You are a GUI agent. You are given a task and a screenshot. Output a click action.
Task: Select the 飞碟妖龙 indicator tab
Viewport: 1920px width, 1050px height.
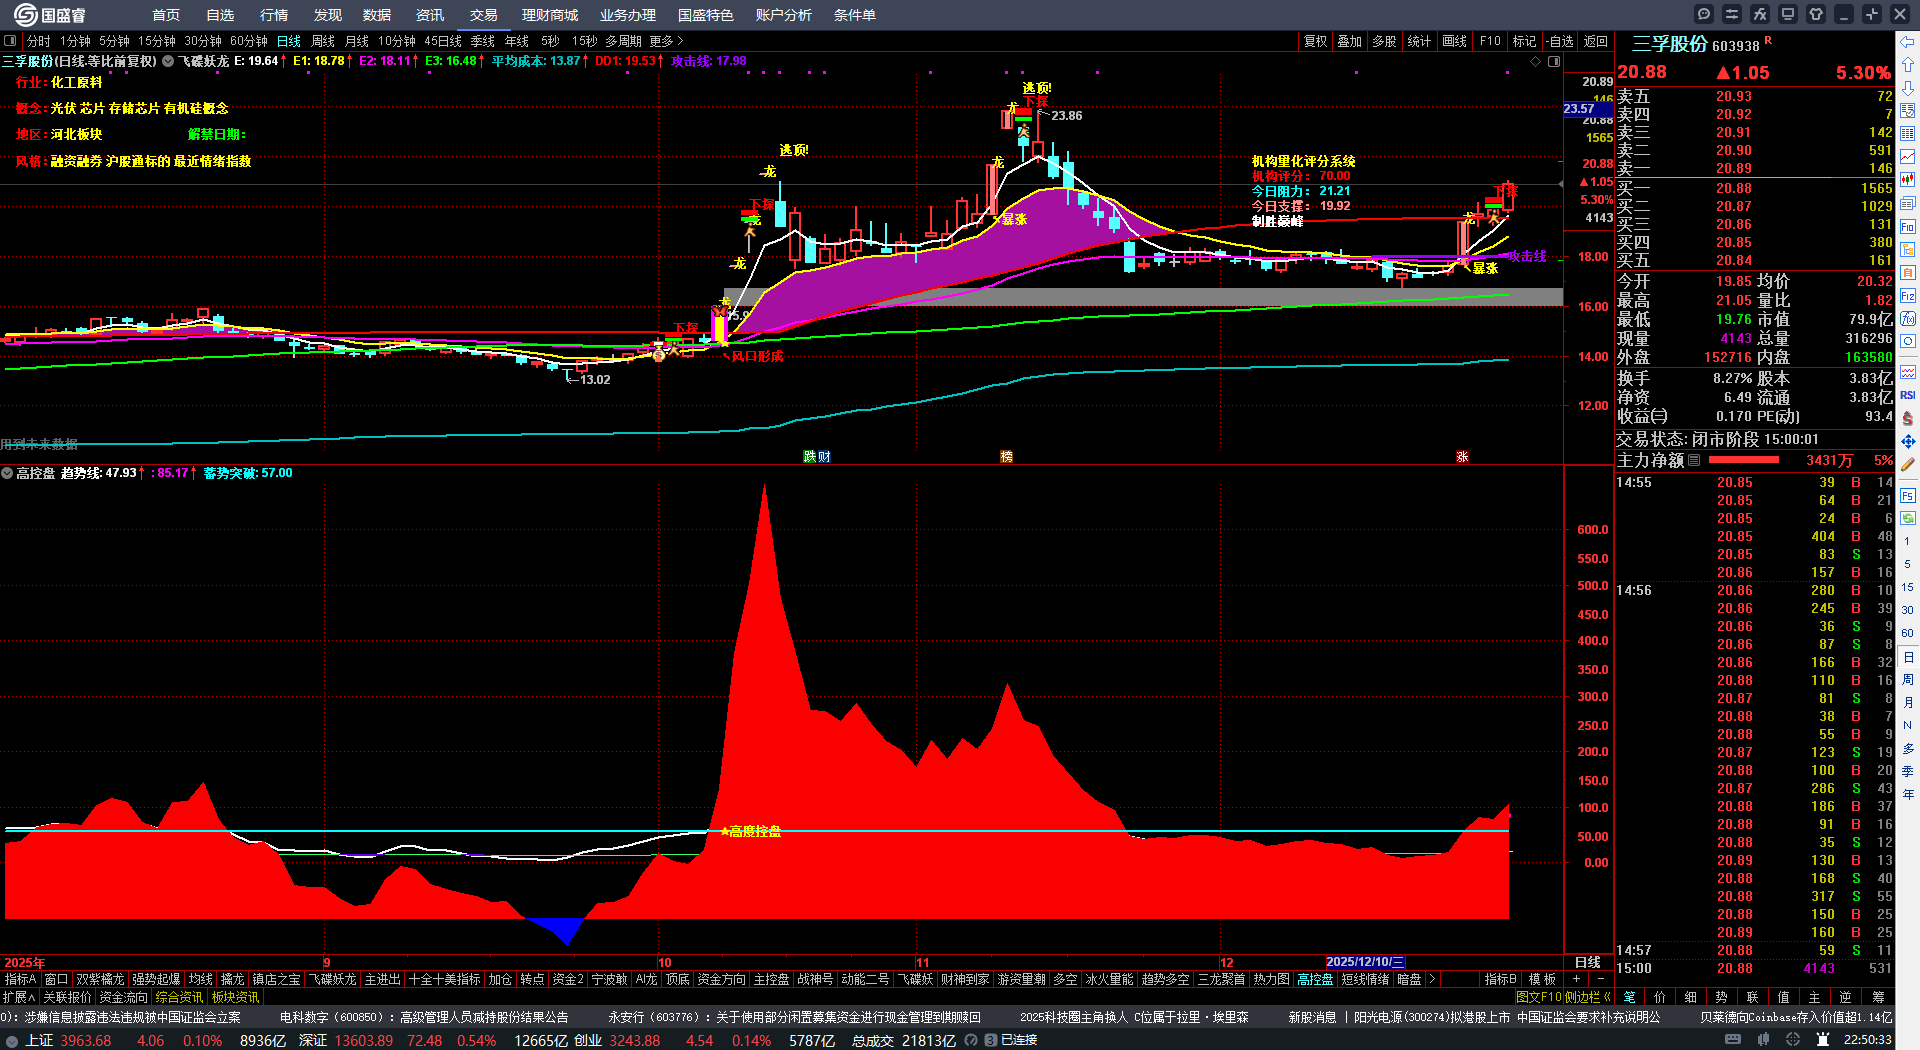click(333, 979)
